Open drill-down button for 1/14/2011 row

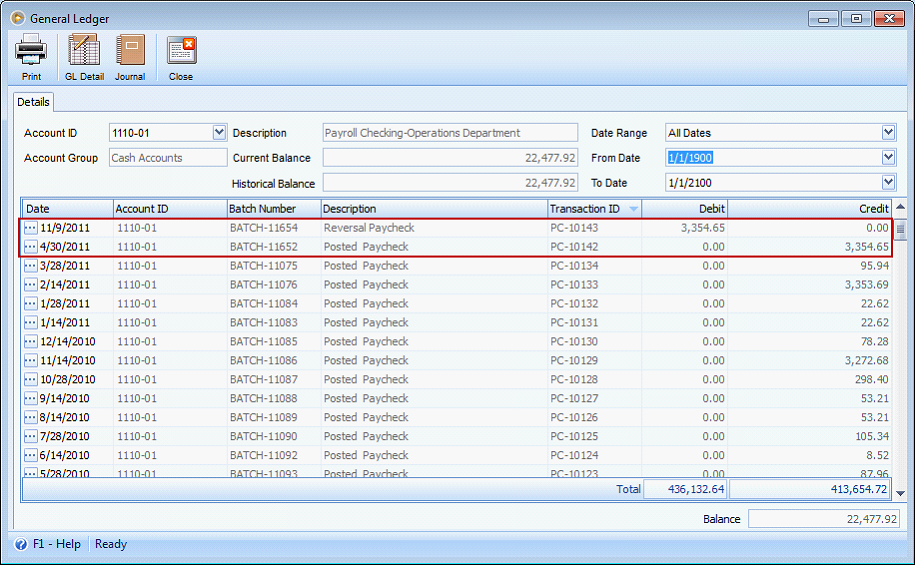[x=30, y=322]
